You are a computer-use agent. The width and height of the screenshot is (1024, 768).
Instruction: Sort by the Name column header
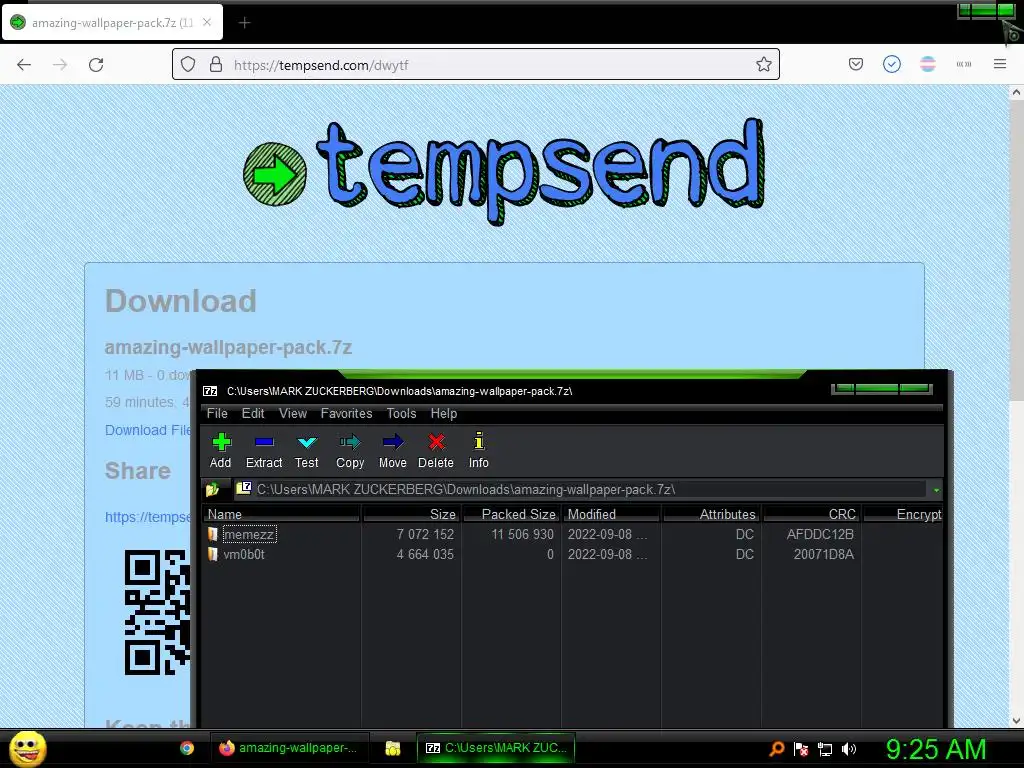click(281, 514)
